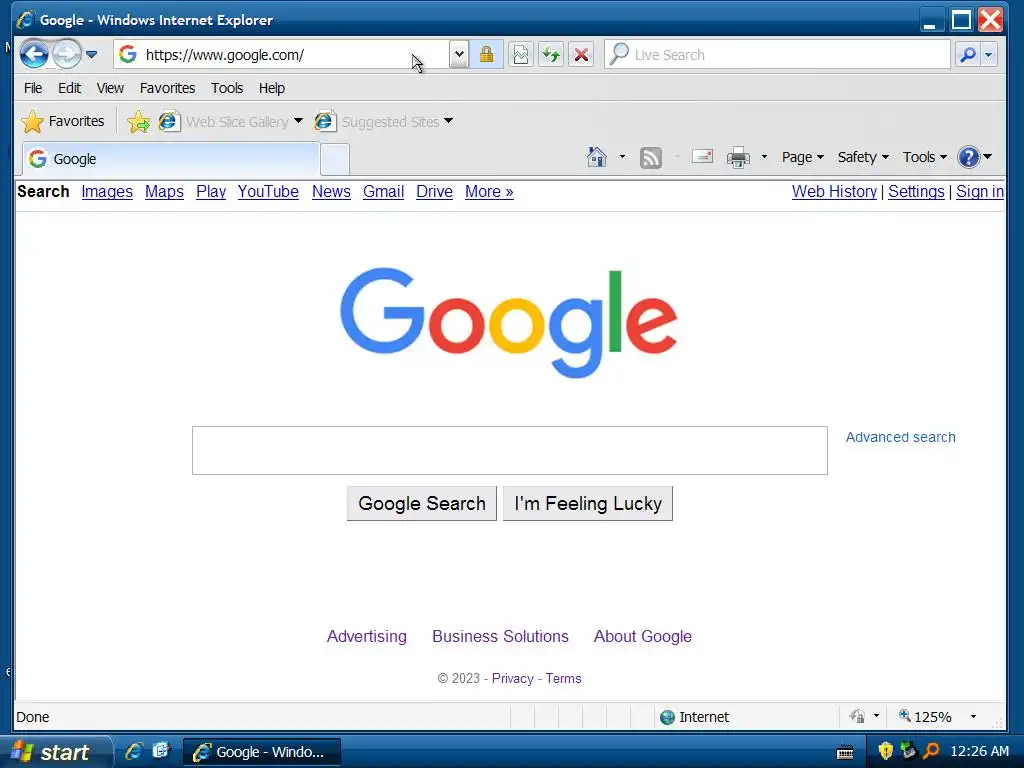Click the Internet security zone indicator
Viewport: 1024px width, 768px height.
694,717
